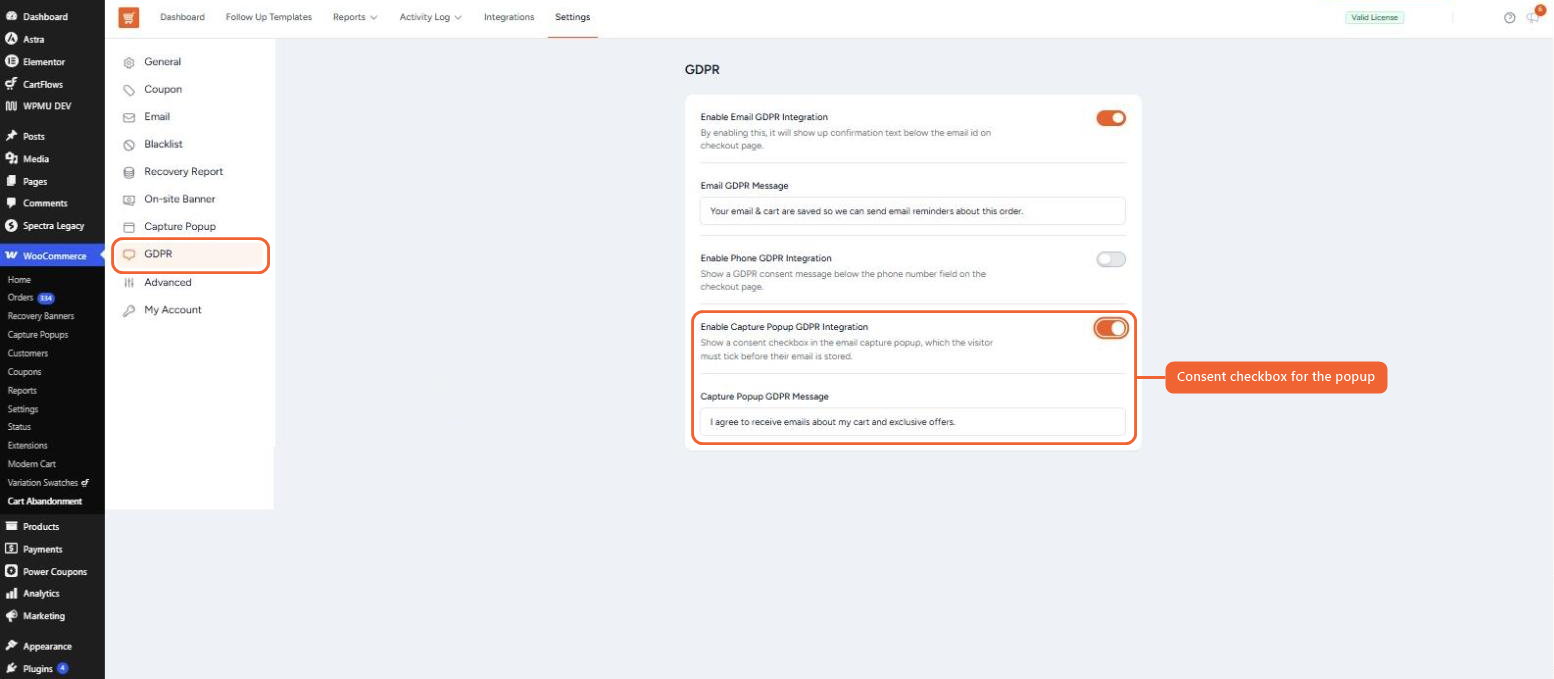Screen dimensions: 1554x679
Task: Open WooCommerce Extensions submenu link
Action: [x=27, y=445]
